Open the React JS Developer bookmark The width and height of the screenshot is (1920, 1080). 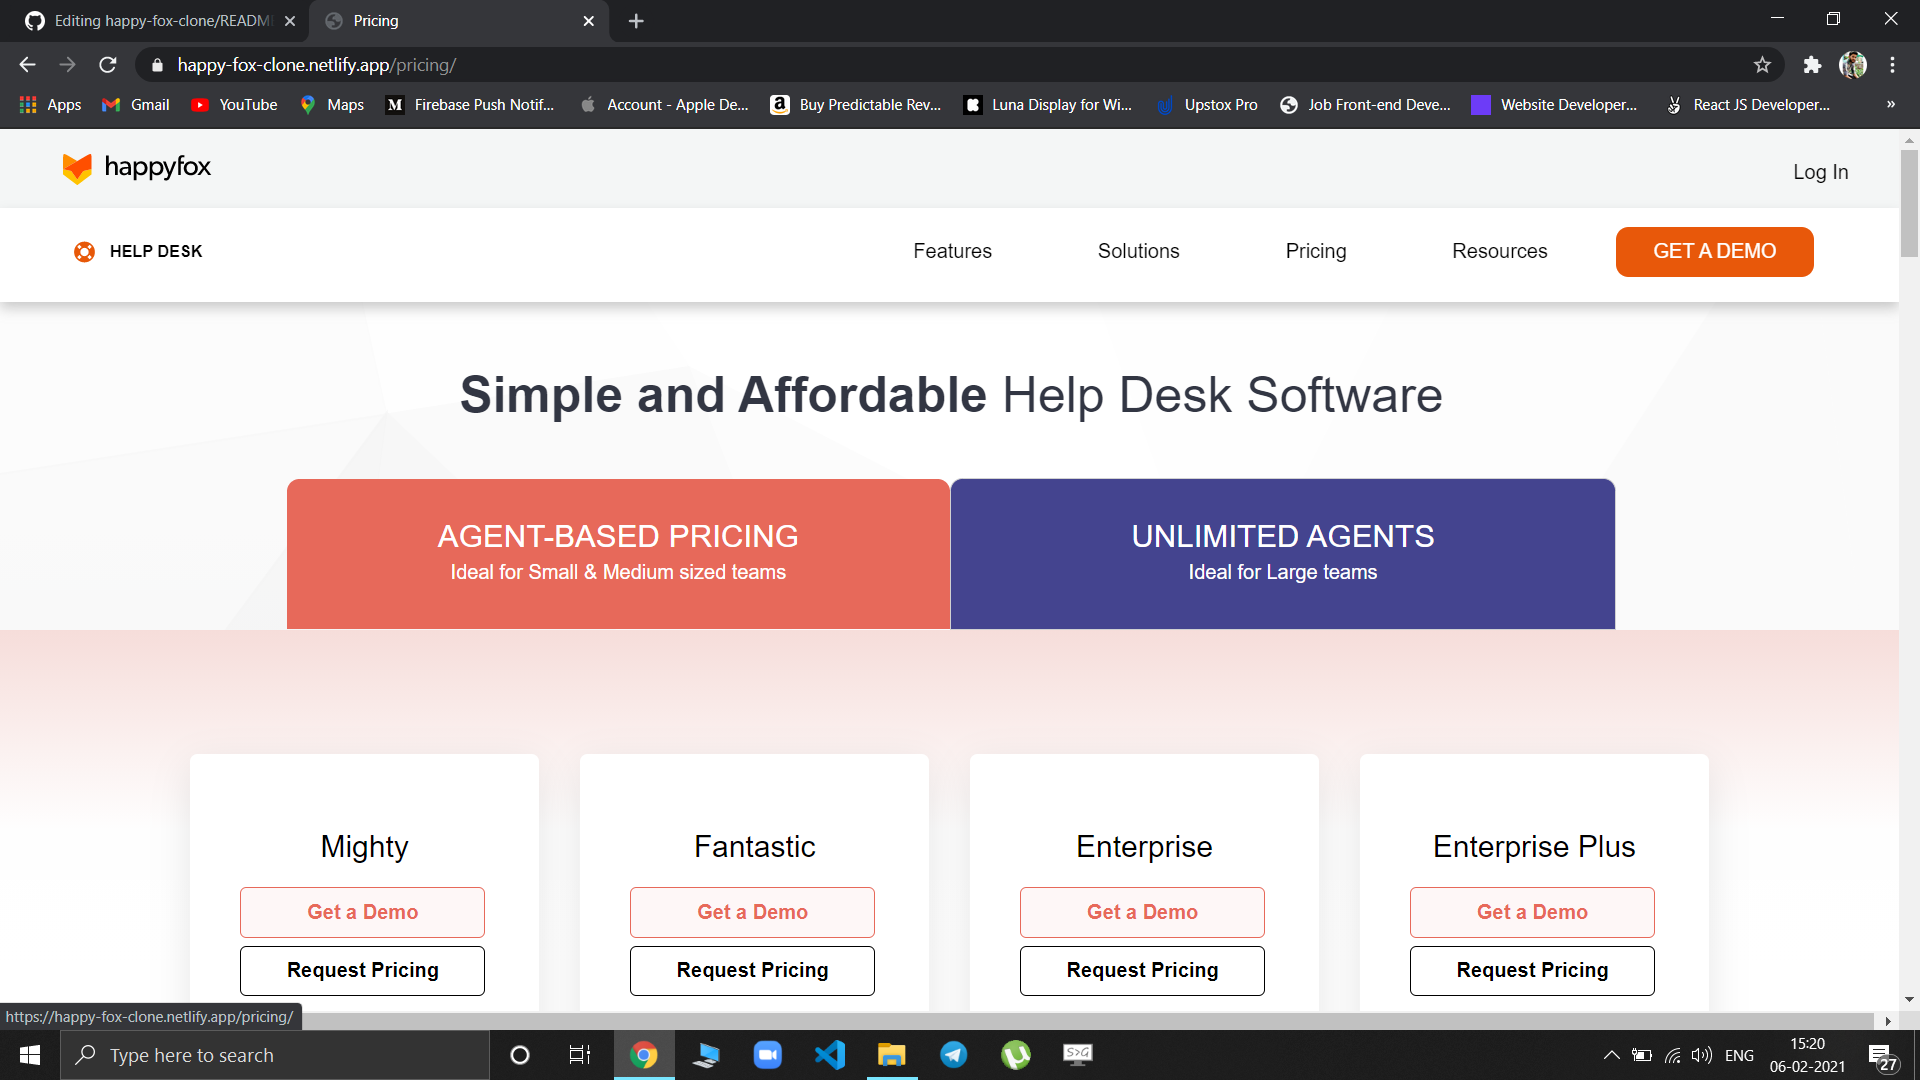click(x=1748, y=105)
